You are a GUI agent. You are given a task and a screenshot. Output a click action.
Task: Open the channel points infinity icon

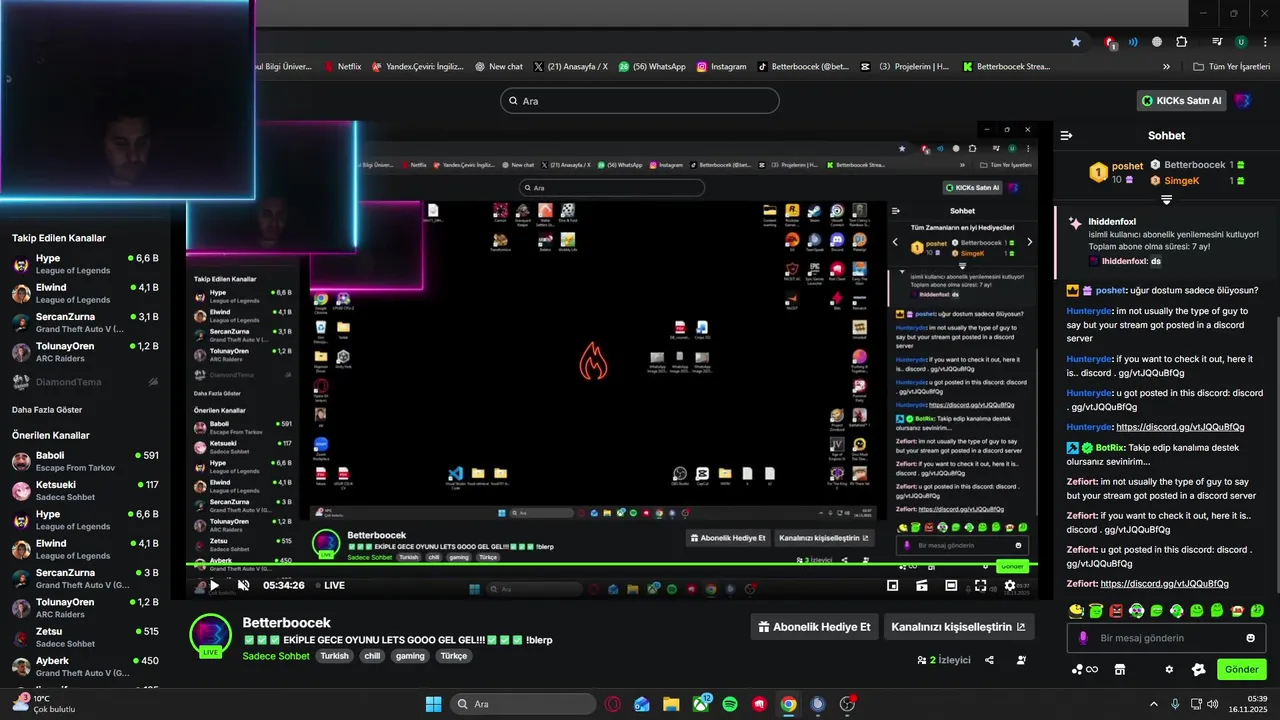1085,669
